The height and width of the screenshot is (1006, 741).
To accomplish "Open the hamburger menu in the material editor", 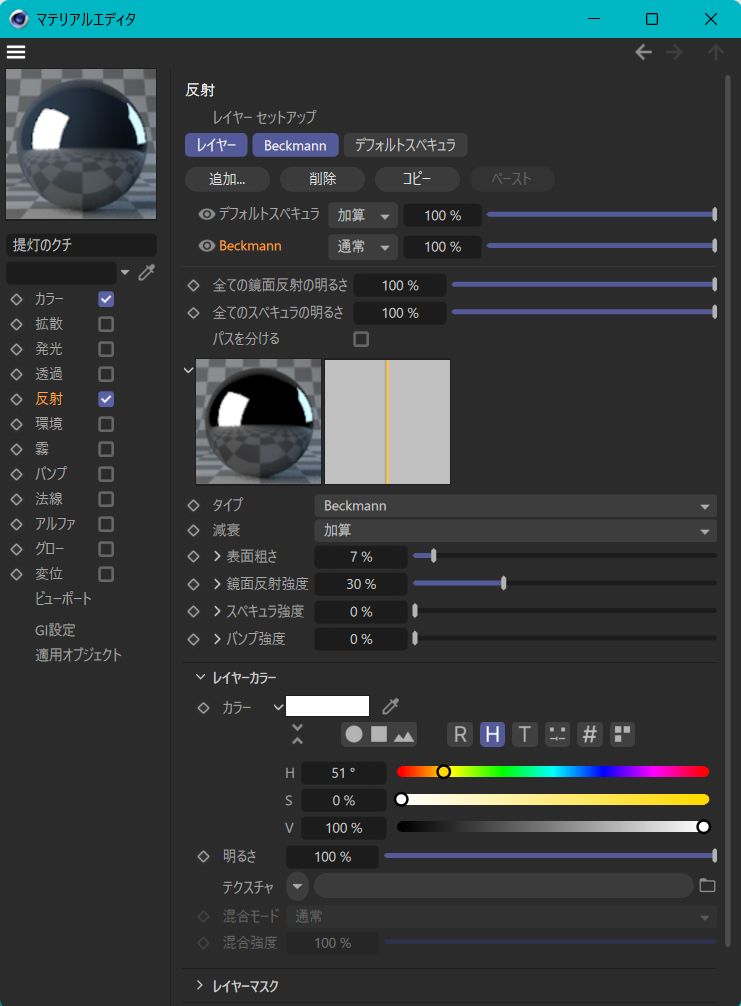I will (x=16, y=52).
